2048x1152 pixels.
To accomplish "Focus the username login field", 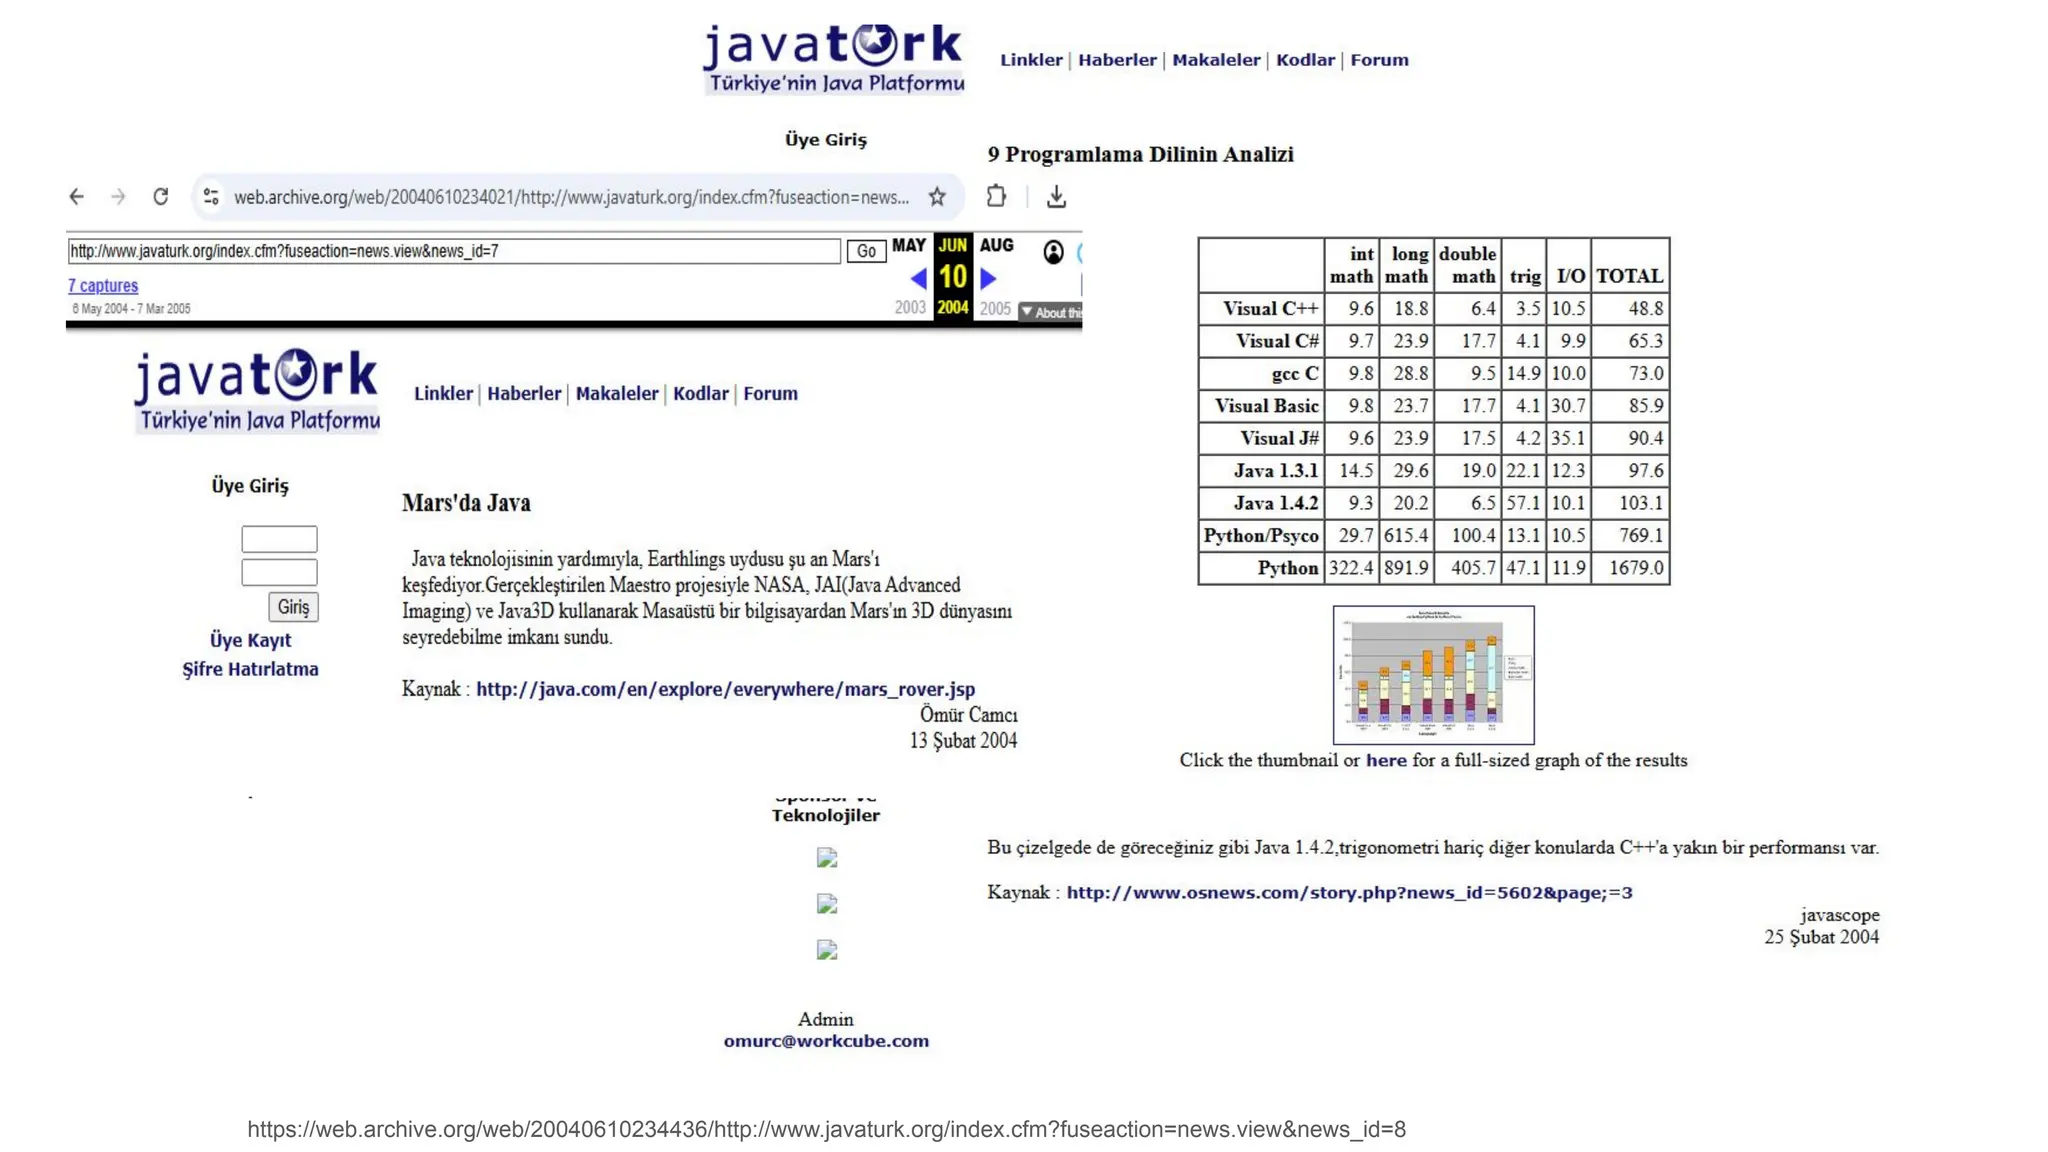I will 279,539.
